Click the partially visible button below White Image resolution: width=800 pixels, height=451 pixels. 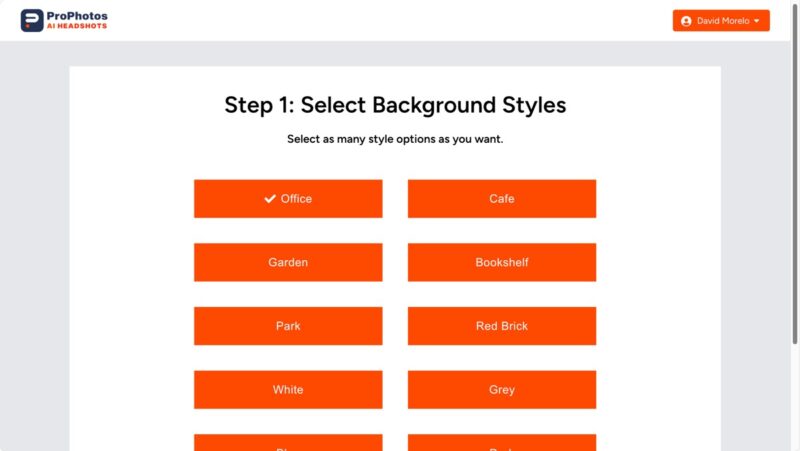coord(288,443)
